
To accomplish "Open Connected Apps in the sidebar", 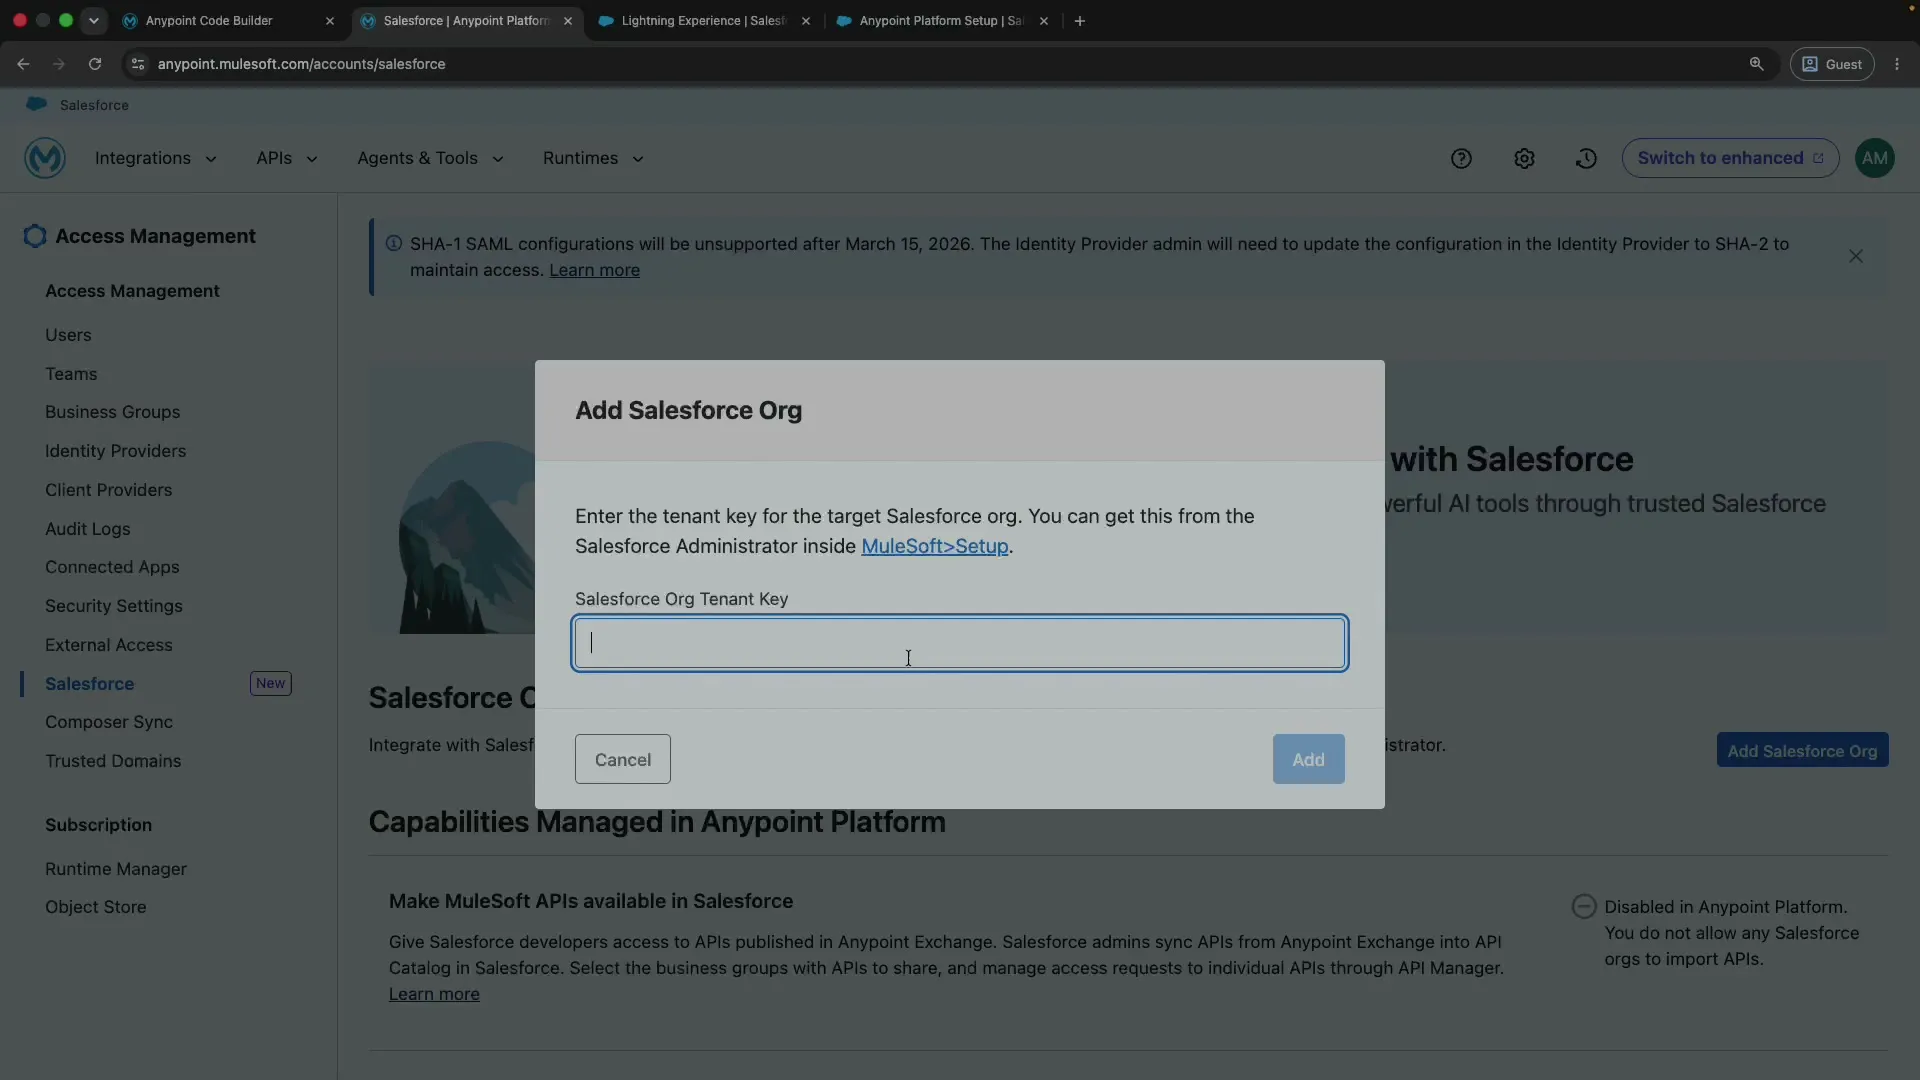I will click(112, 567).
